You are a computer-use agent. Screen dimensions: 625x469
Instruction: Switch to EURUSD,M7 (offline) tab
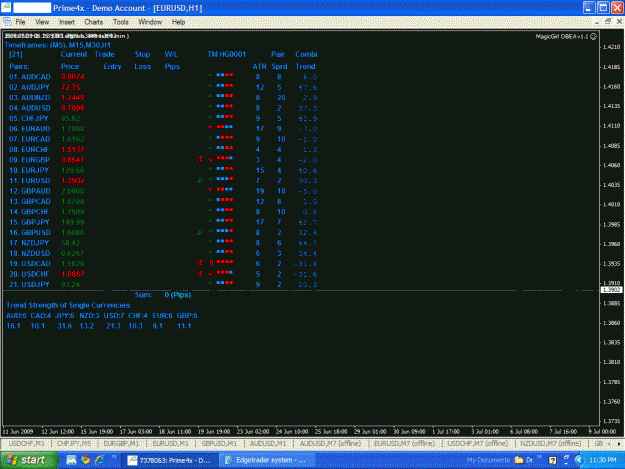(404, 443)
